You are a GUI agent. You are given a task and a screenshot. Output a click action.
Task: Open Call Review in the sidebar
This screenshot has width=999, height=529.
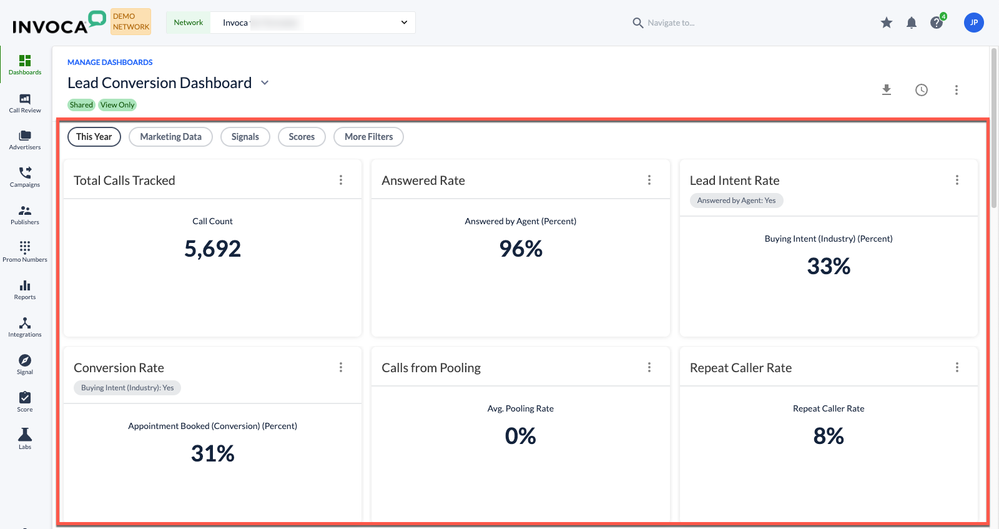[x=25, y=103]
